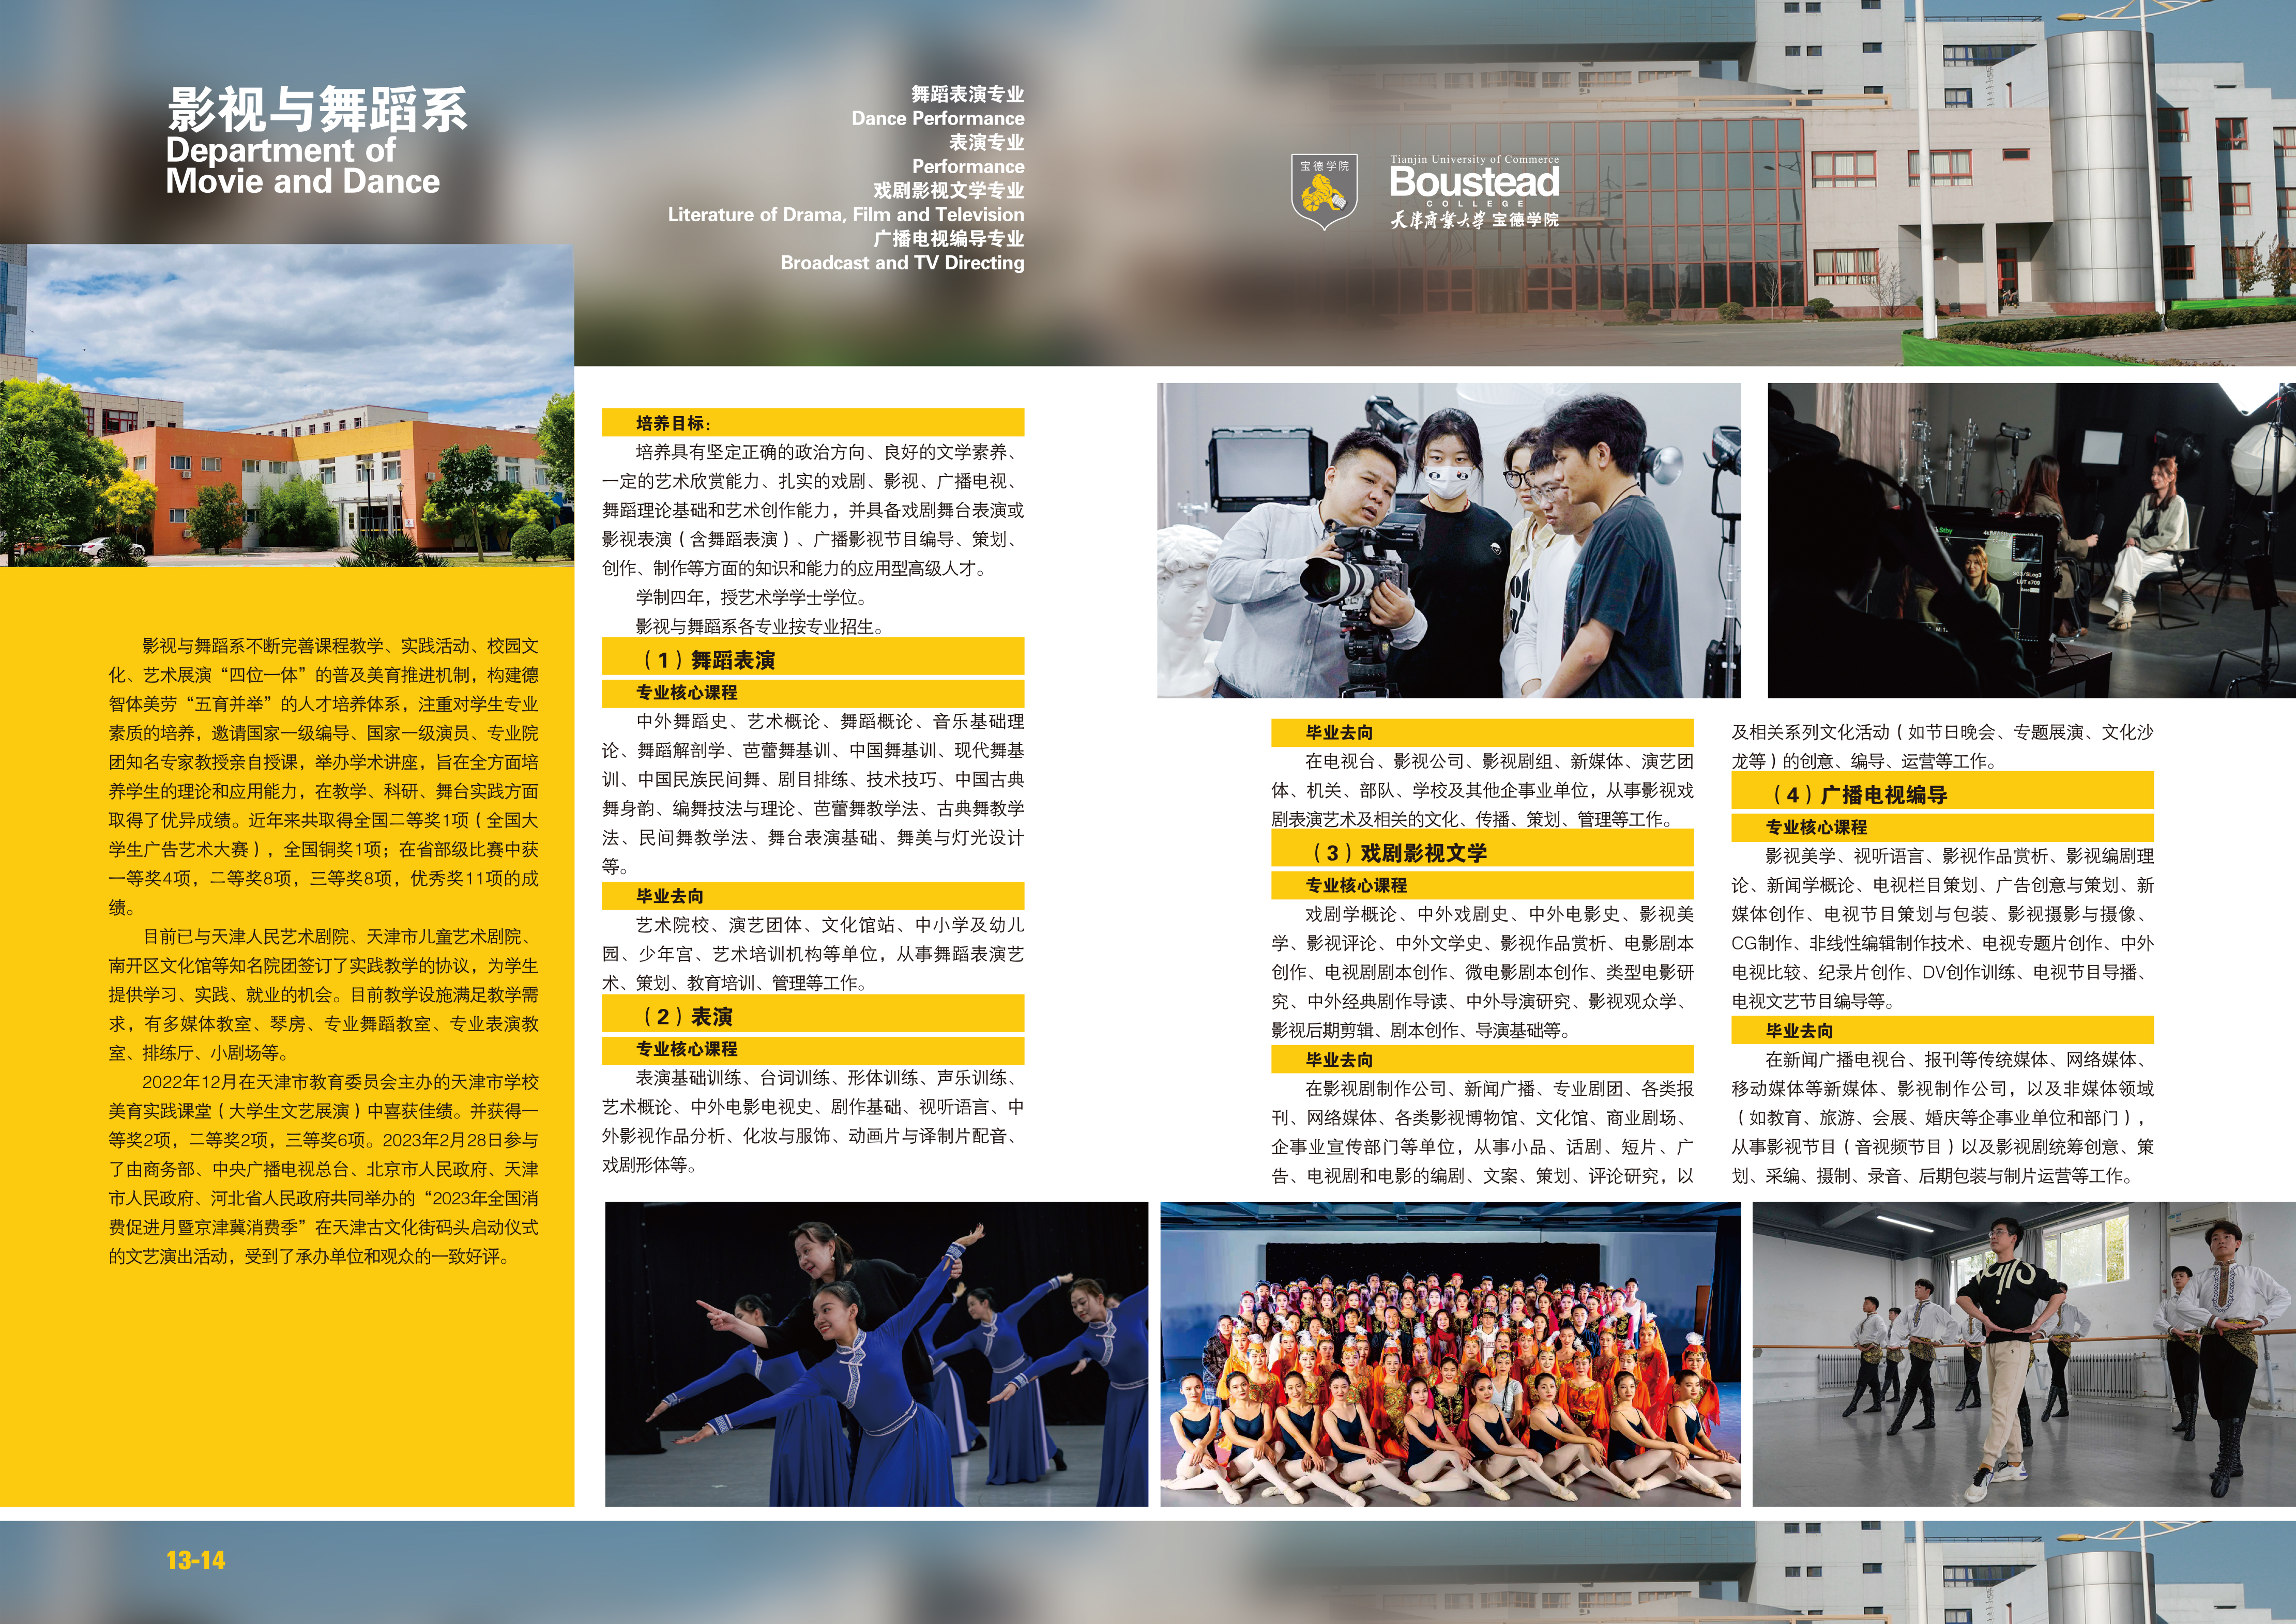Viewport: 2296px width, 1624px height.
Task: Click Tianjin University of Commerce caption
Action: (1474, 159)
